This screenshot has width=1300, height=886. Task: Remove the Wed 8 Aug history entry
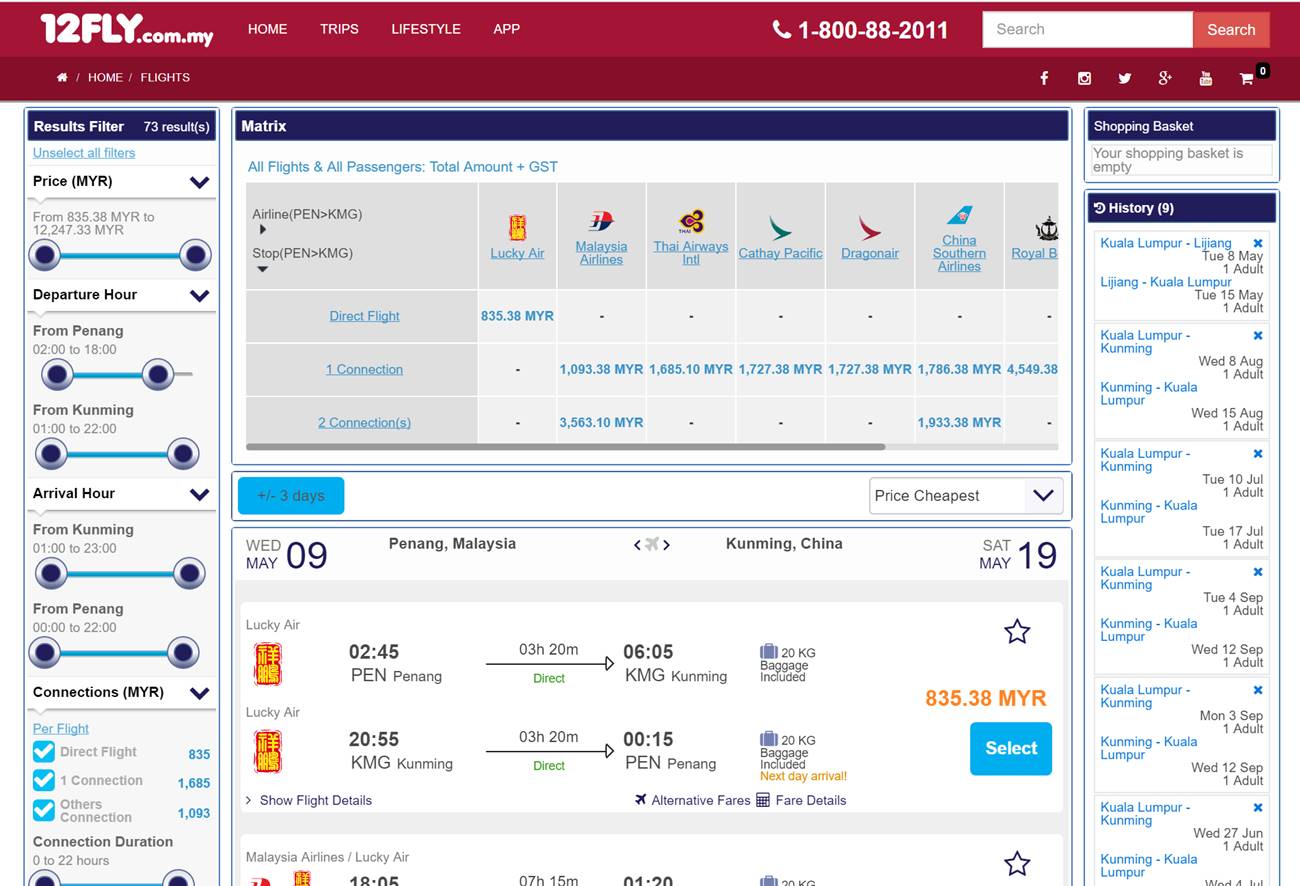pos(1258,335)
